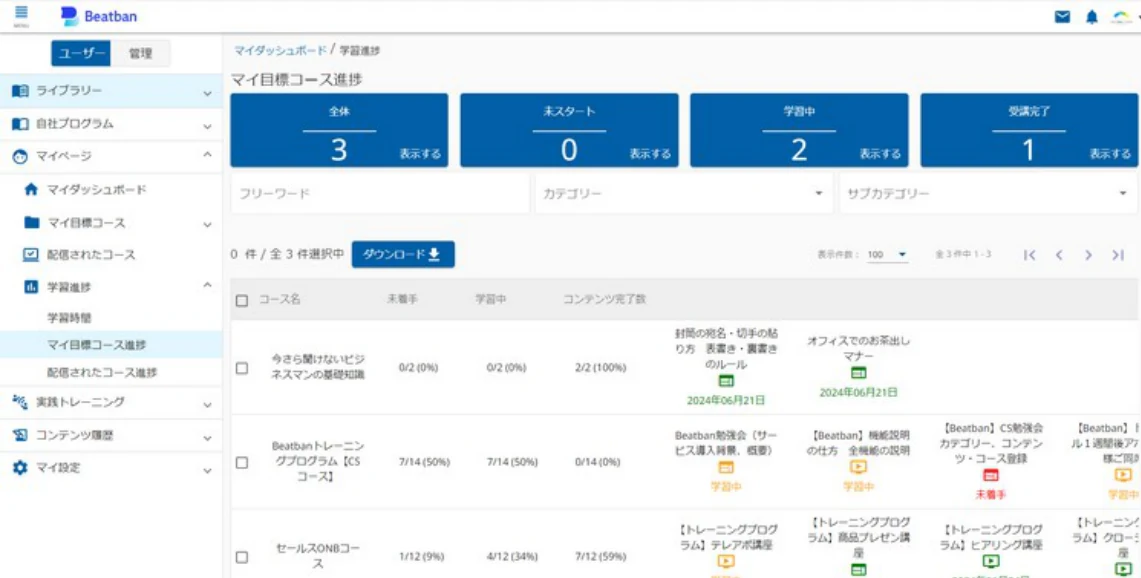This screenshot has width=1141, height=578.
Task: Click the 7/14 (50%) 未着手 cell
Action: pyautogui.click(x=424, y=462)
